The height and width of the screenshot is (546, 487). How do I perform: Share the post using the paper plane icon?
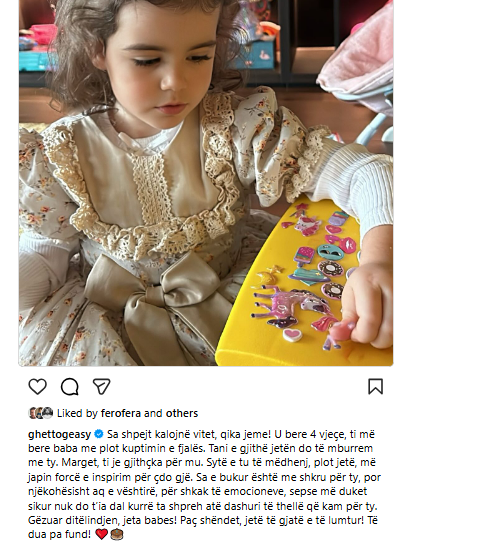click(101, 386)
